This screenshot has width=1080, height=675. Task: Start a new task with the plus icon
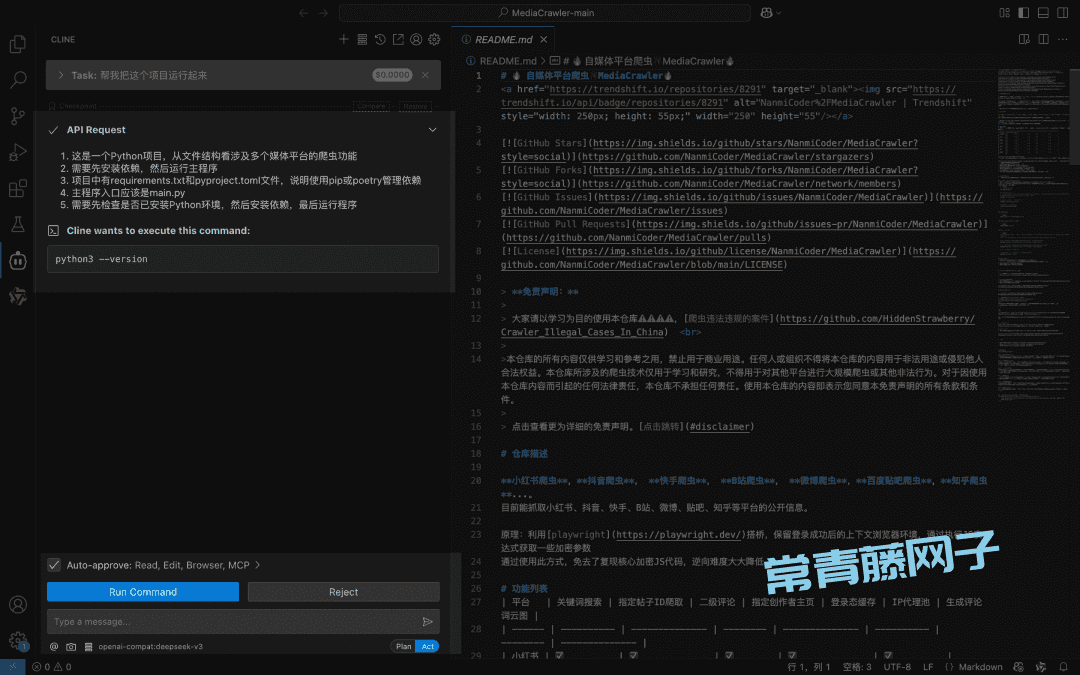click(343, 39)
